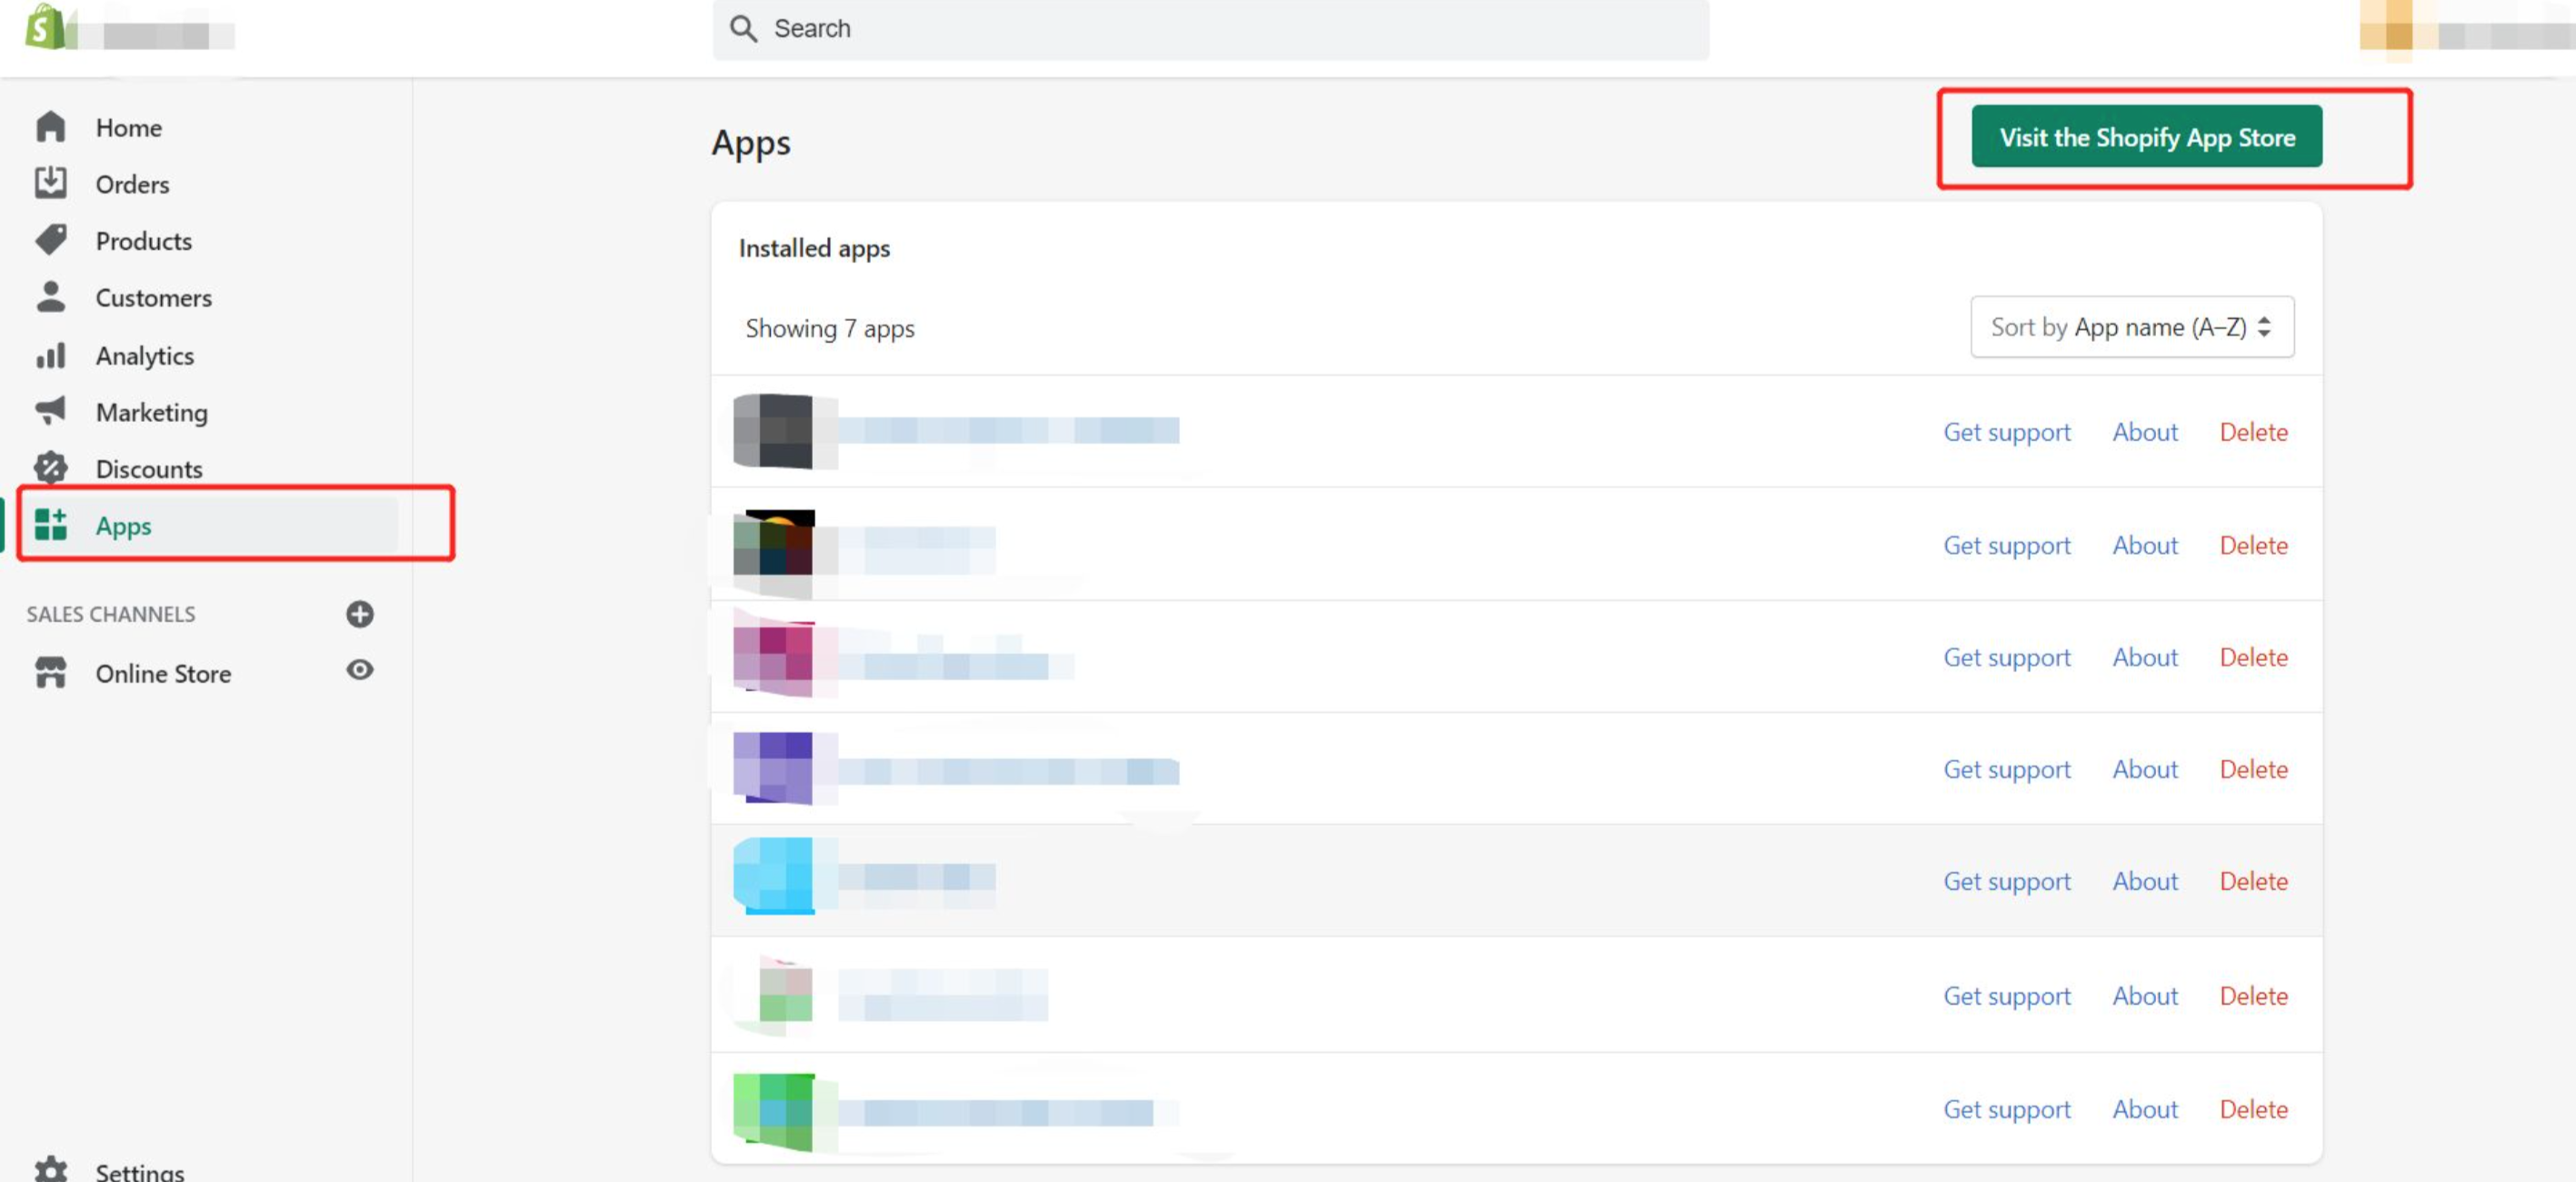Viewport: 2576px width, 1182px height.
Task: Click the Apps icon in the sidebar
Action: 47,525
